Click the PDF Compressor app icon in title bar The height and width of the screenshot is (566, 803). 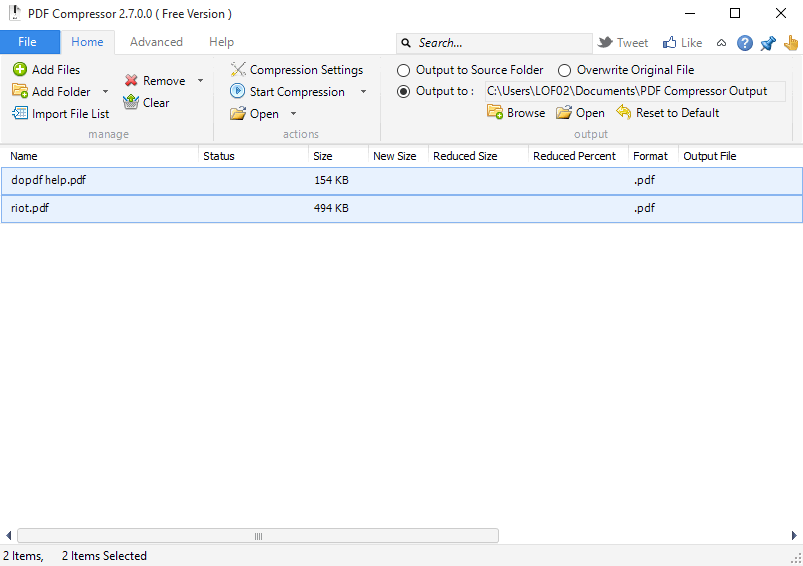point(15,13)
